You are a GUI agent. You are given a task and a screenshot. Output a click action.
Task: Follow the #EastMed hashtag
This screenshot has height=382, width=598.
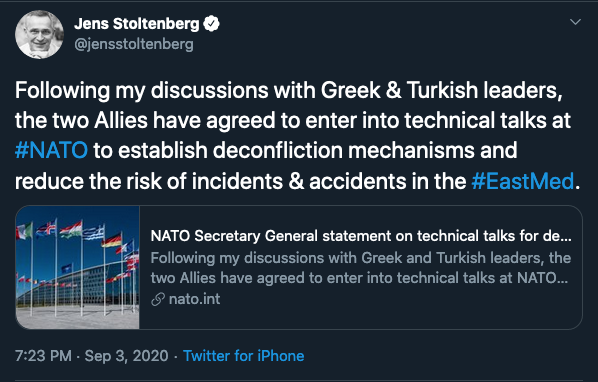coord(522,181)
